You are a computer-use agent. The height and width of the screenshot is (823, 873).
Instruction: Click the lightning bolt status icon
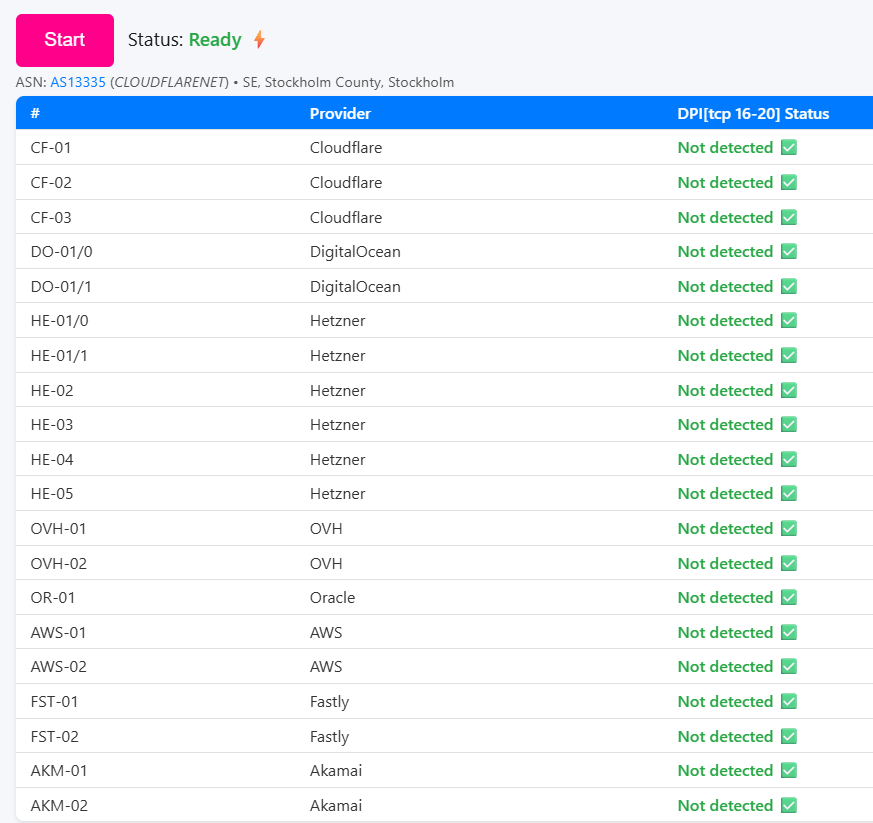pos(259,40)
